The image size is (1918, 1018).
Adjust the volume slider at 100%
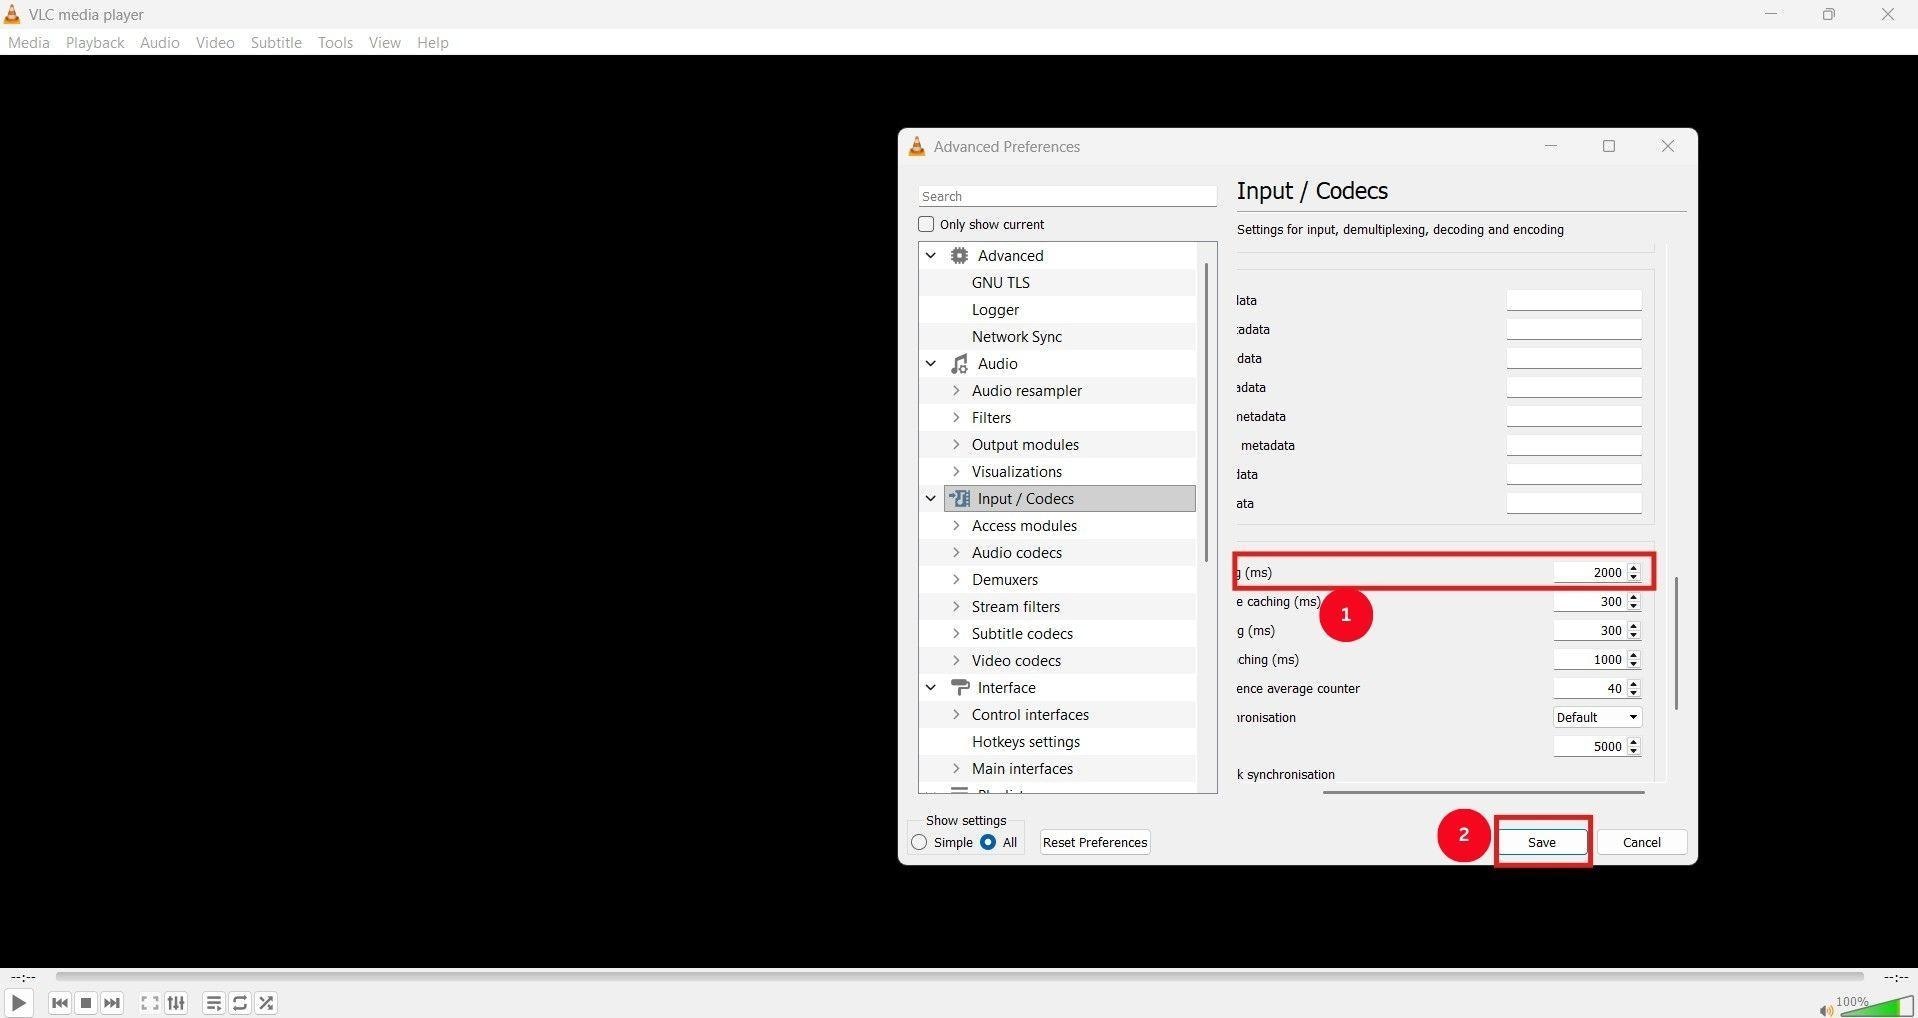tap(1876, 1006)
